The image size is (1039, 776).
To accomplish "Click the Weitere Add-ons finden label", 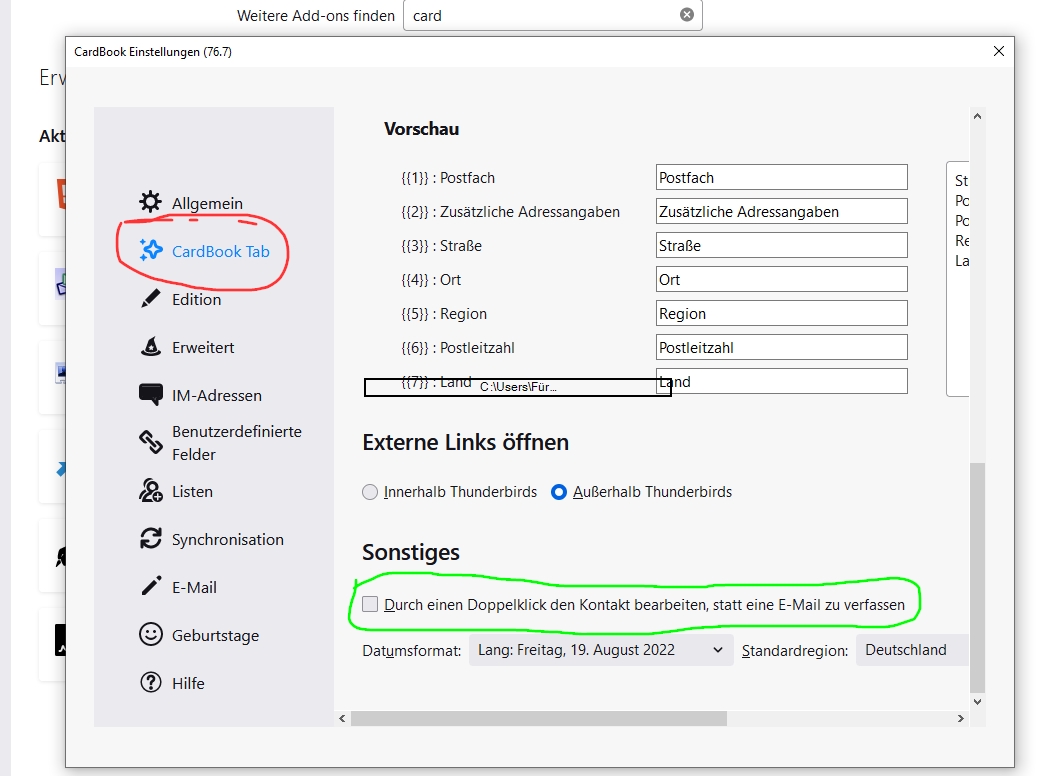I will point(316,15).
